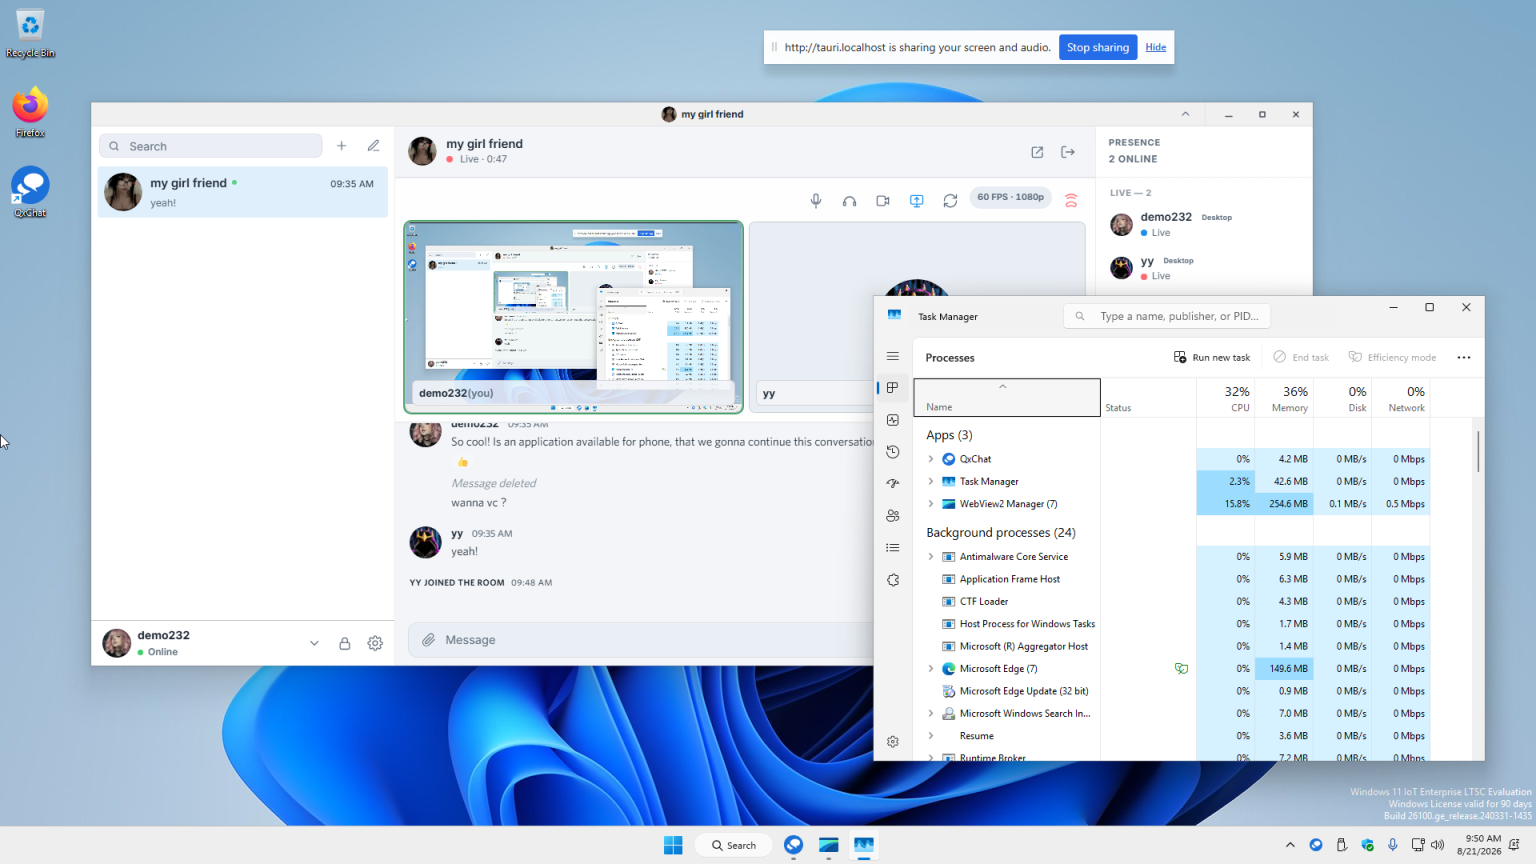1536x864 pixels.
Task: Click the my girl friend avatar in chat header
Action: tap(422, 151)
